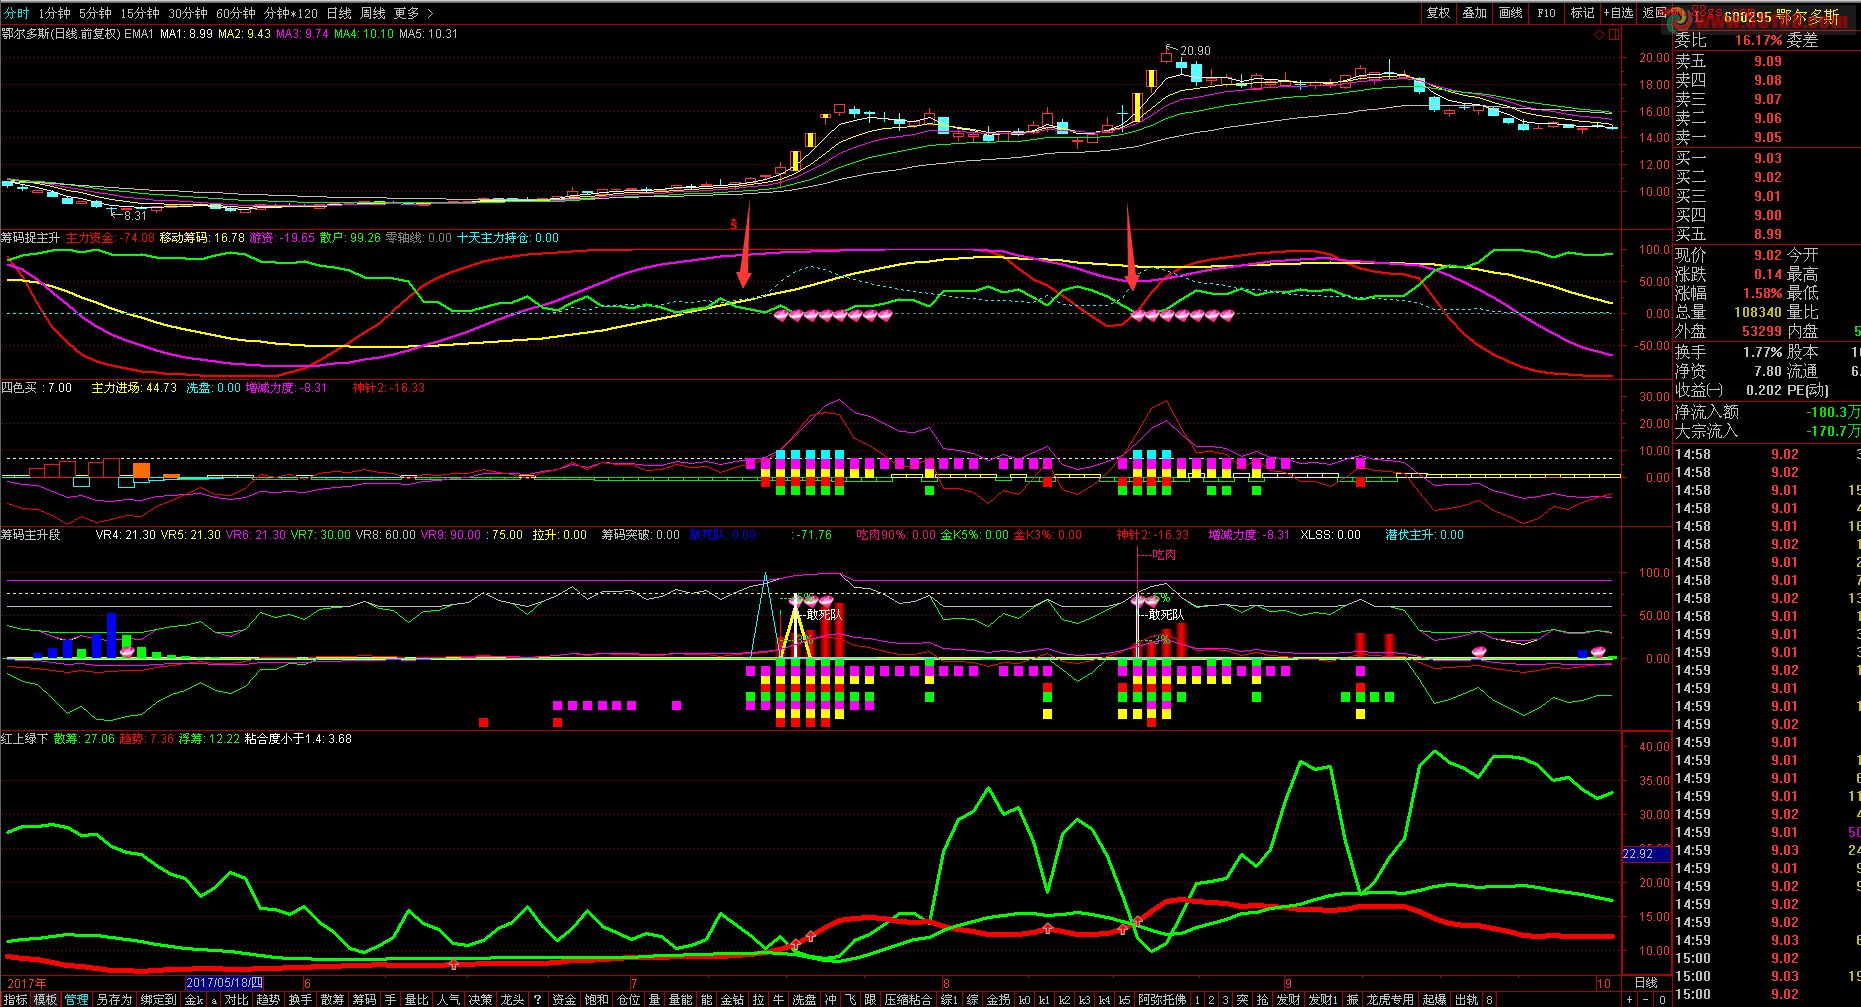Click the plus zoom-in button at bottom
The width and height of the screenshot is (1861, 1007).
pyautogui.click(x=1628, y=999)
